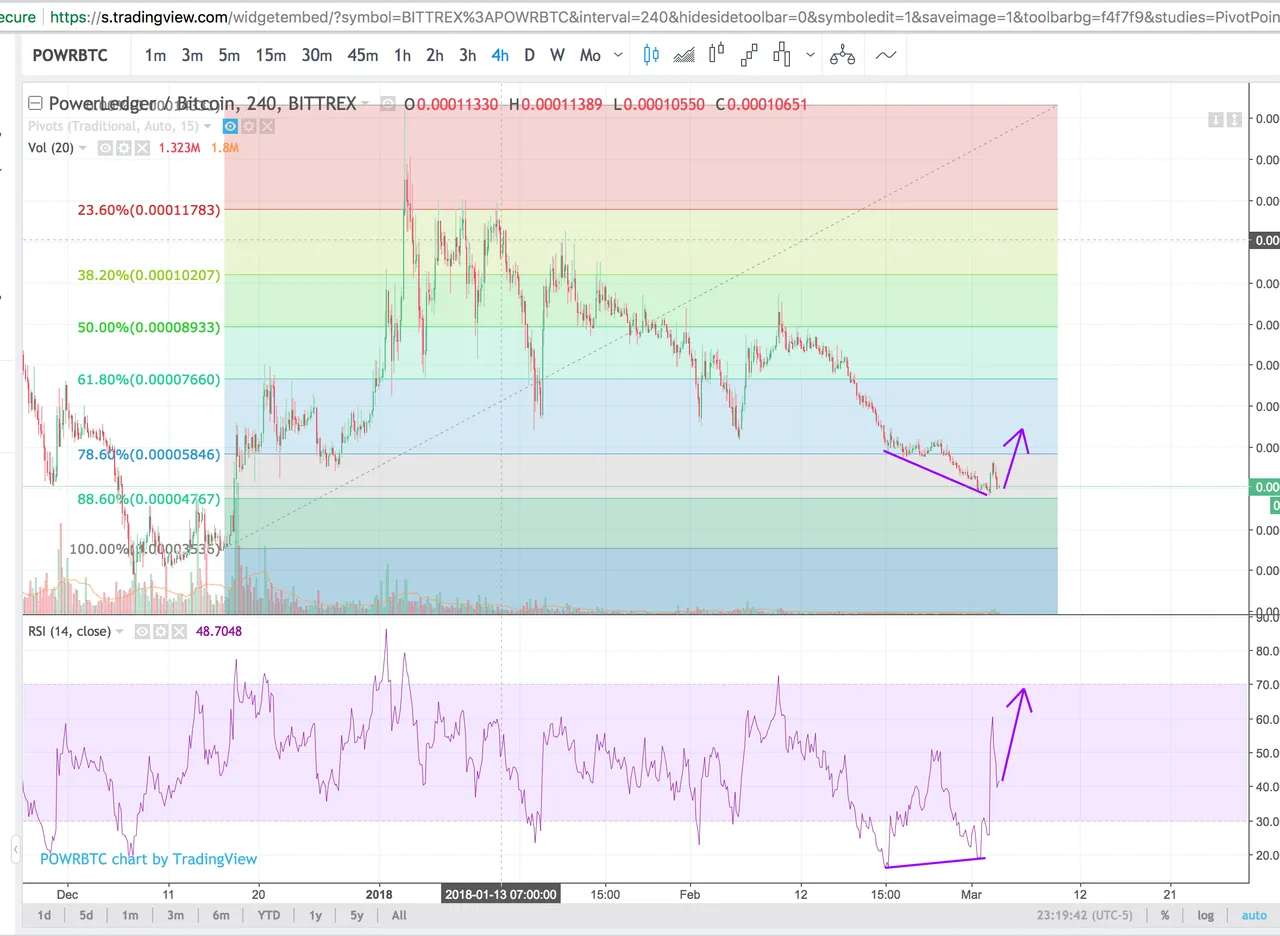Viewport: 1280px width, 936px height.
Task: Open more intervals dropdown after Mo
Action: (618, 56)
